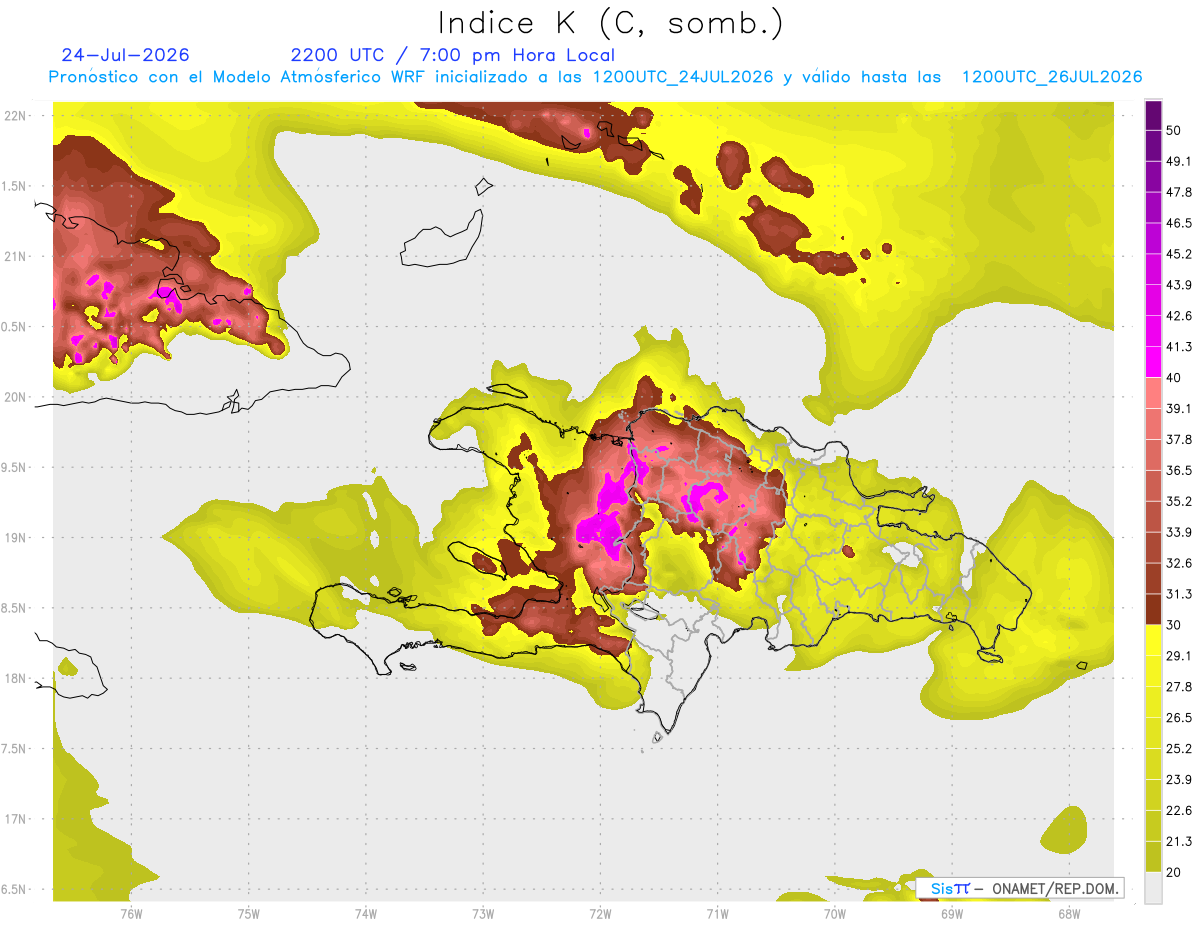Click the "19N" latitude axis label

tap(14, 538)
